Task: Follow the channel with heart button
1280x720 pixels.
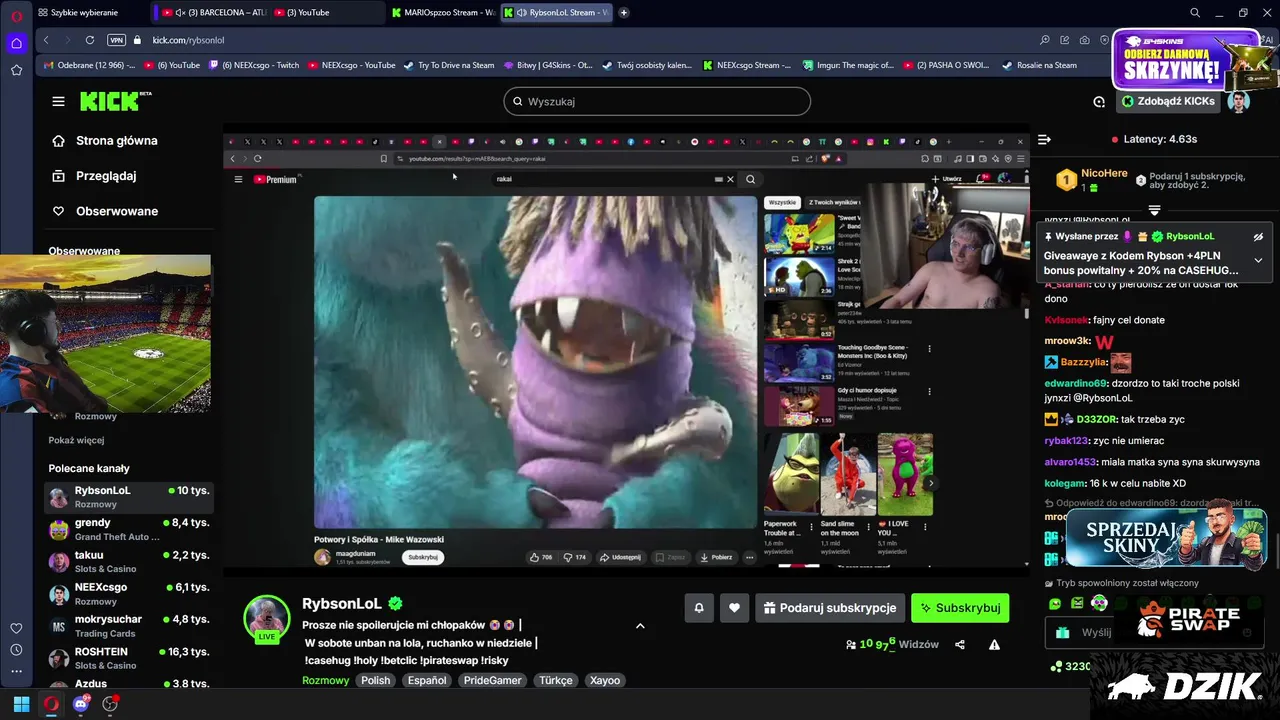Action: pyautogui.click(x=734, y=607)
